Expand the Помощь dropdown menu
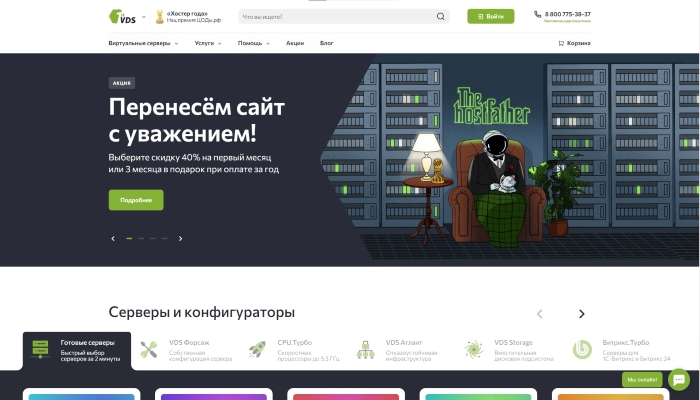The image size is (700, 400). pyautogui.click(x=254, y=43)
